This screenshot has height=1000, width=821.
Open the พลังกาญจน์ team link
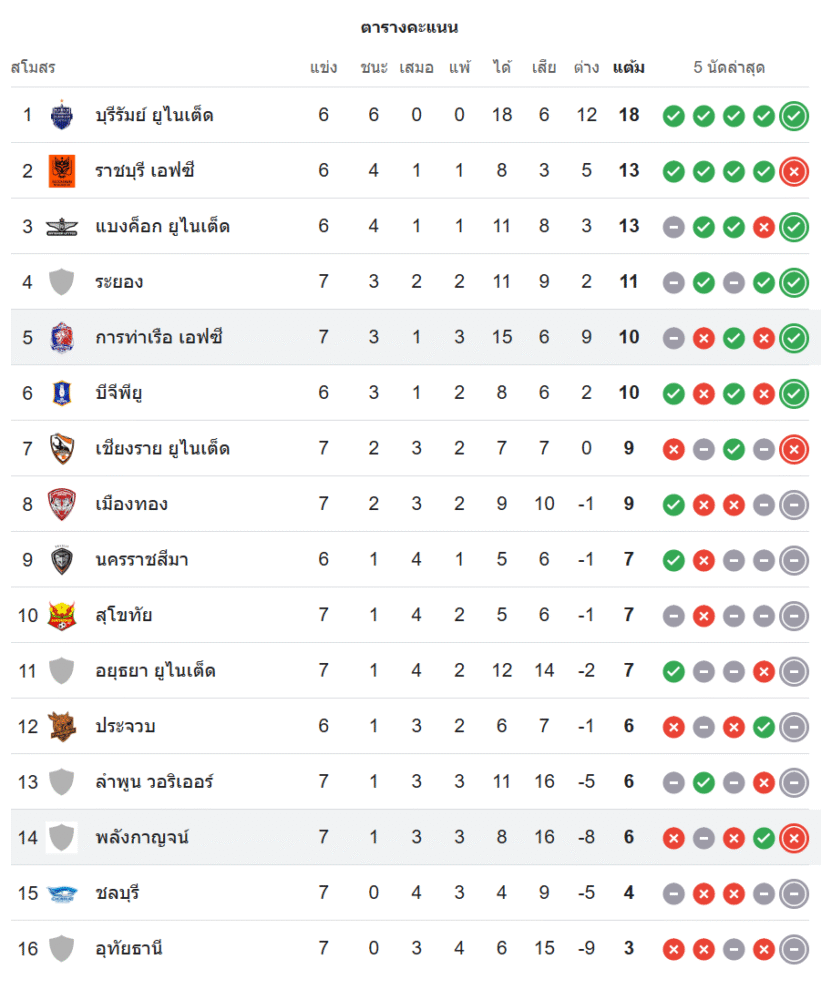(140, 837)
